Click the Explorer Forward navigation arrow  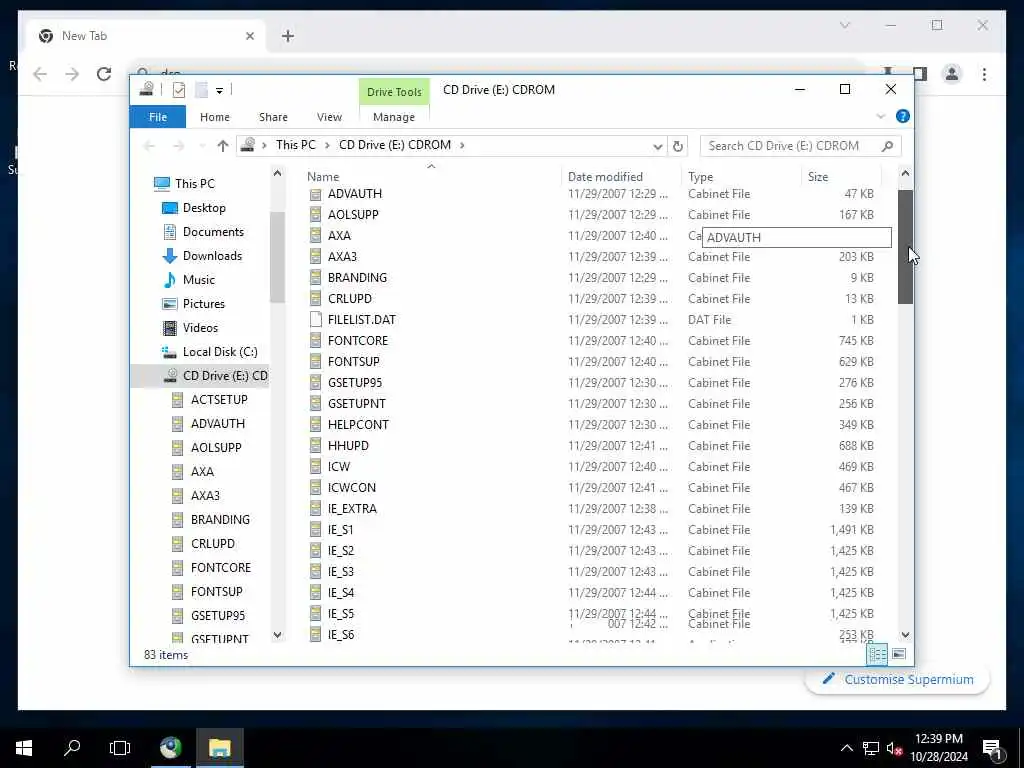[x=178, y=146]
